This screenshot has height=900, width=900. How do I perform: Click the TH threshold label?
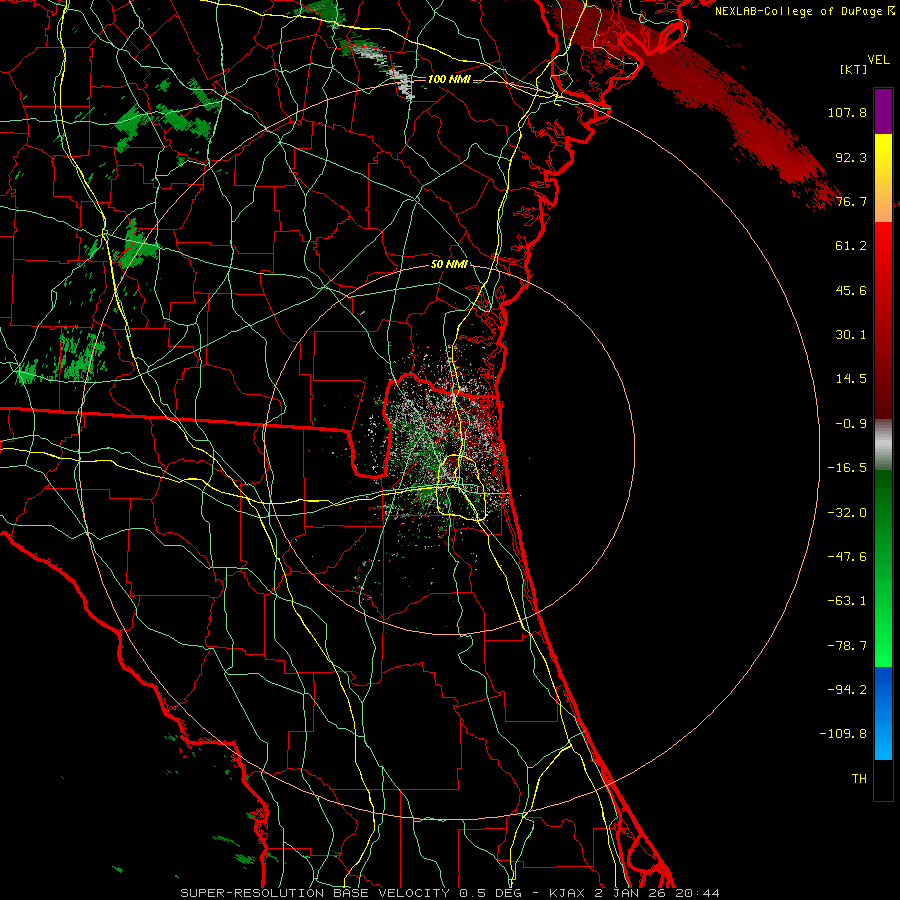(x=859, y=779)
